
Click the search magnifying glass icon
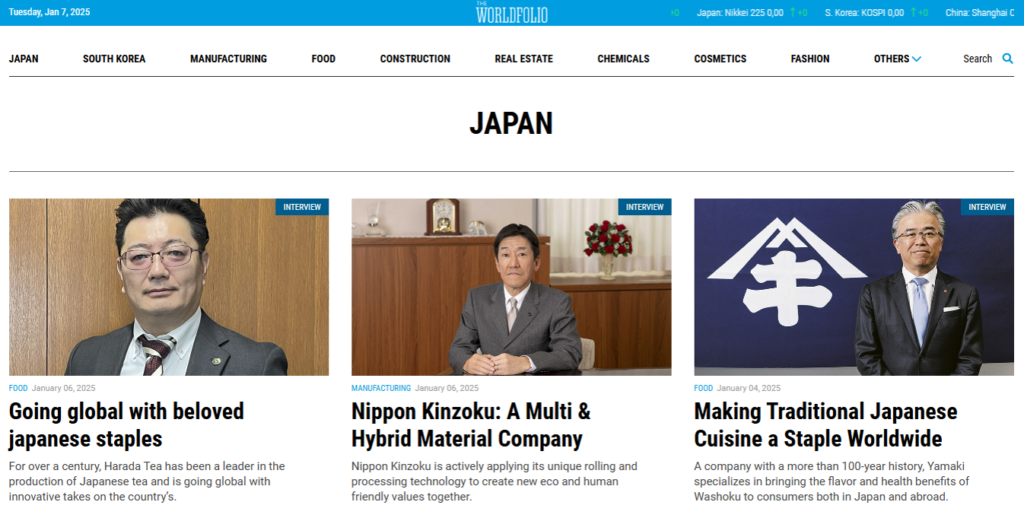coord(1007,59)
